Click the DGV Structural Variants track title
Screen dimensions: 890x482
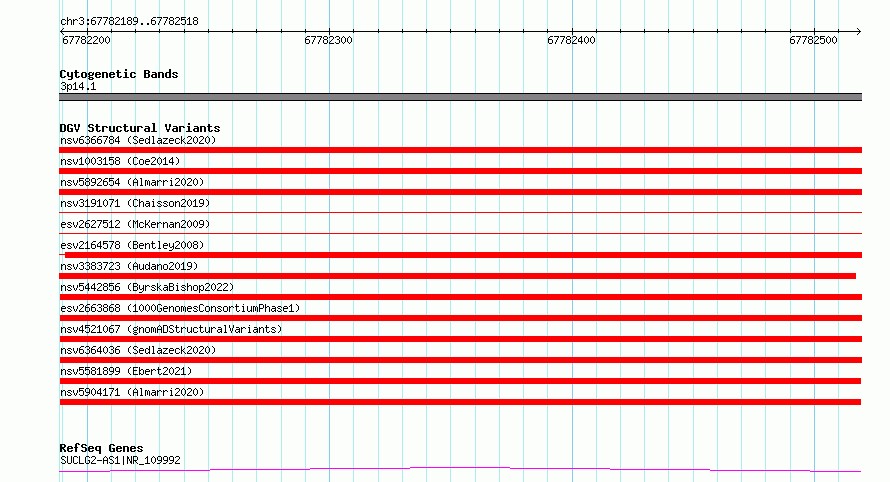(140, 128)
